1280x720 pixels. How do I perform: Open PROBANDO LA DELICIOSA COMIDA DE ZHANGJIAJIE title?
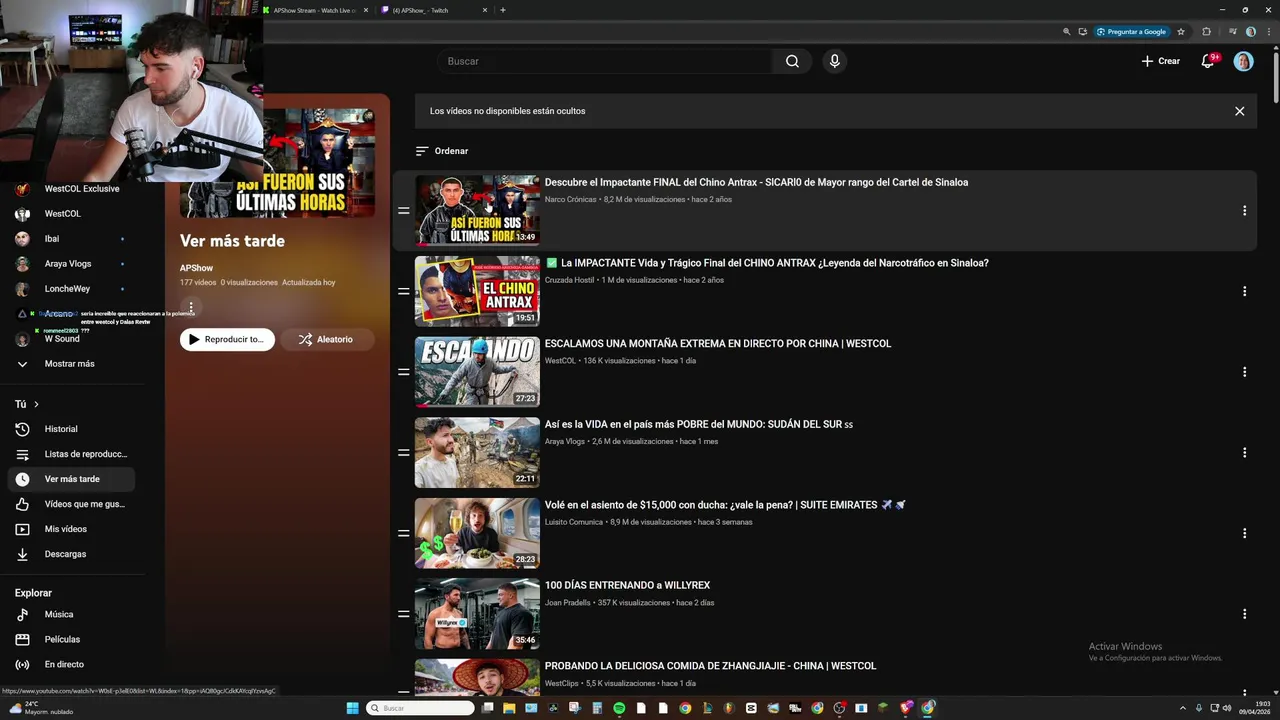pyautogui.click(x=710, y=666)
